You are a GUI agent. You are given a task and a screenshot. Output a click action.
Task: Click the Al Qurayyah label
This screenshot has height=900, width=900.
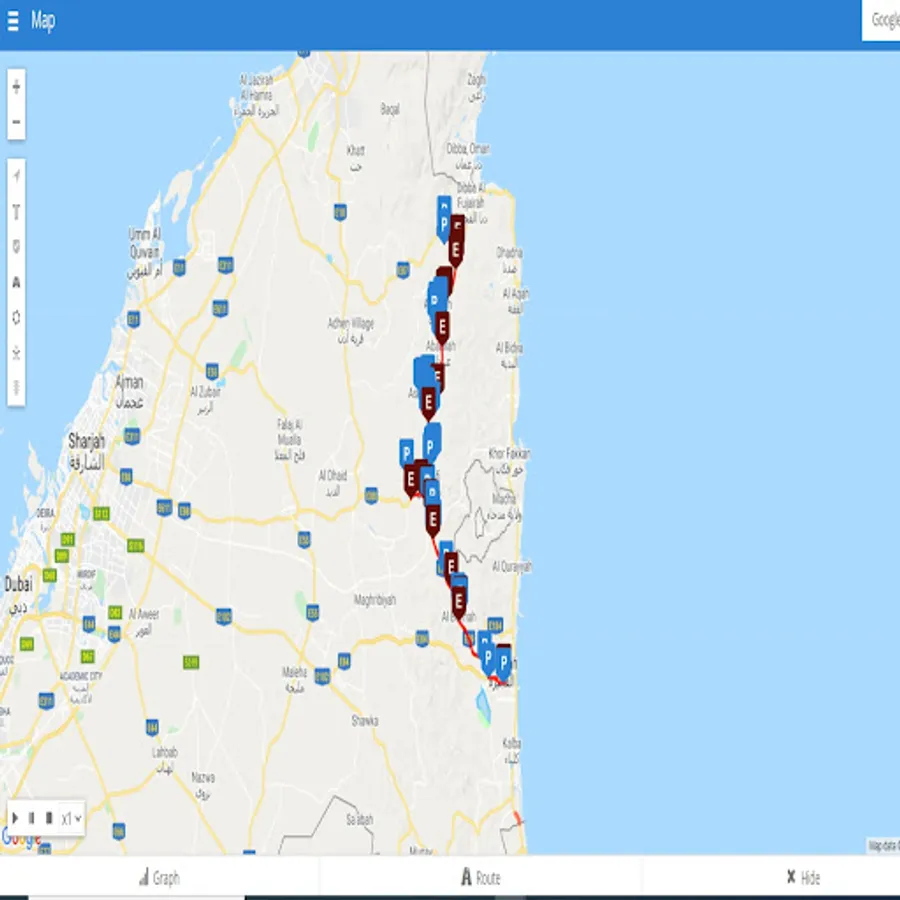[x=512, y=567]
